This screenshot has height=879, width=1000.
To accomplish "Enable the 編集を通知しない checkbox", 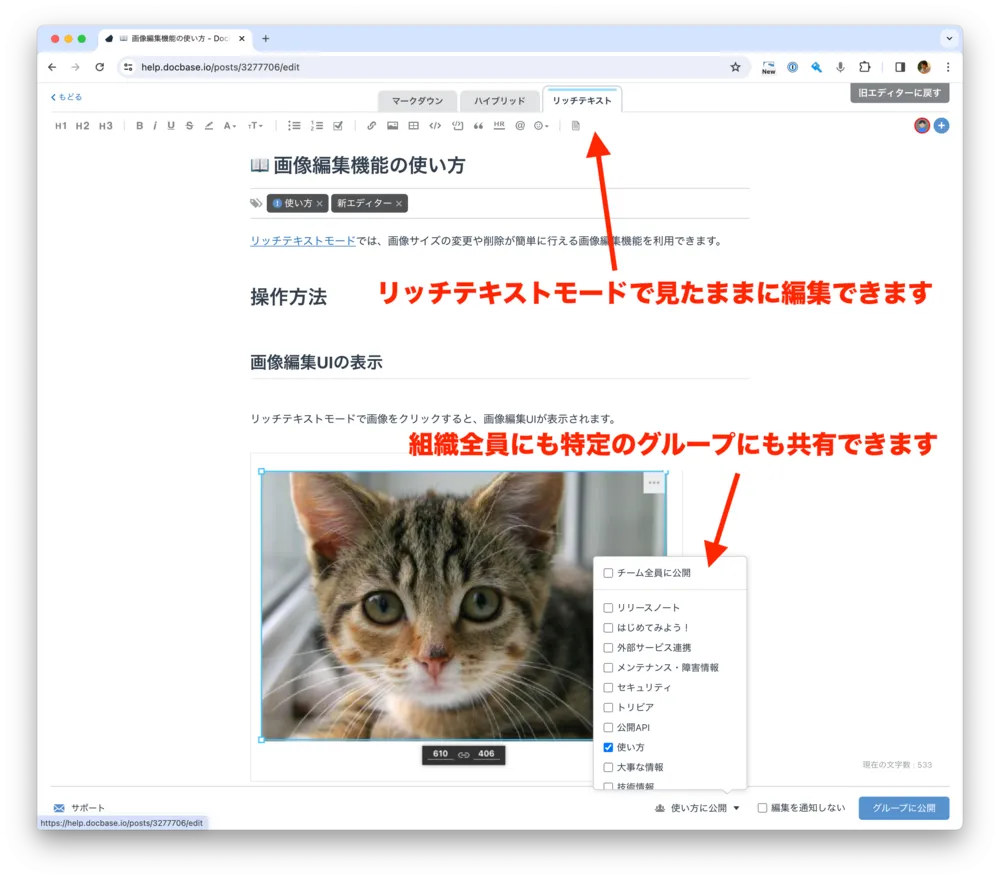I will [x=762, y=808].
